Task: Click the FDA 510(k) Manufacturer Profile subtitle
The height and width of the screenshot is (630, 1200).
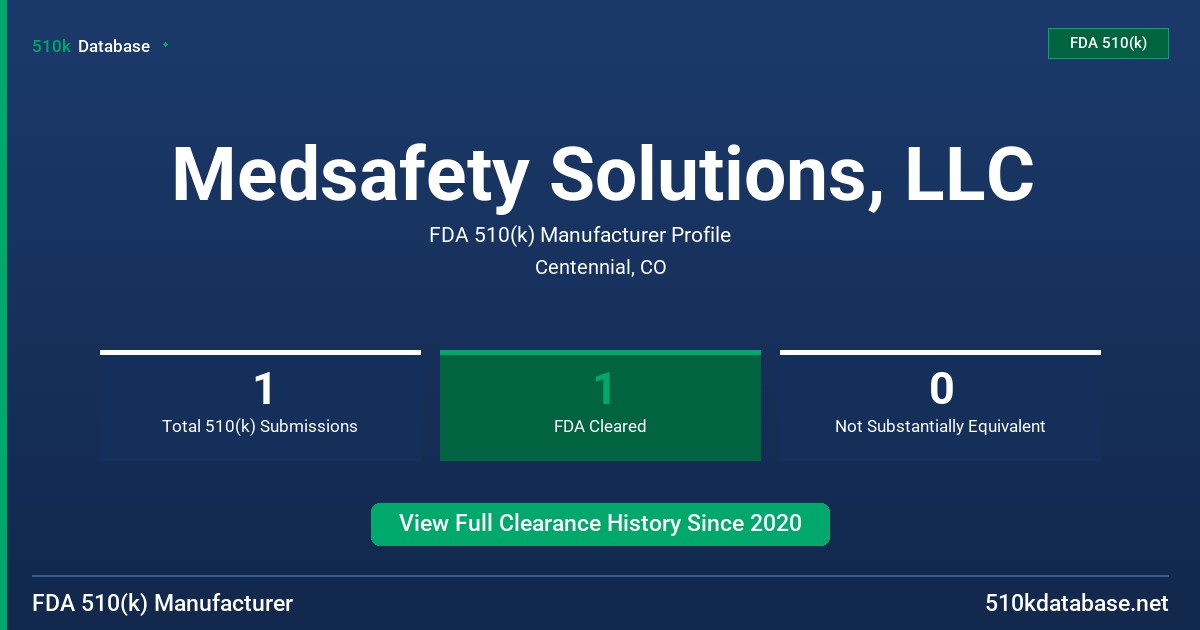Action: pyautogui.click(x=580, y=235)
